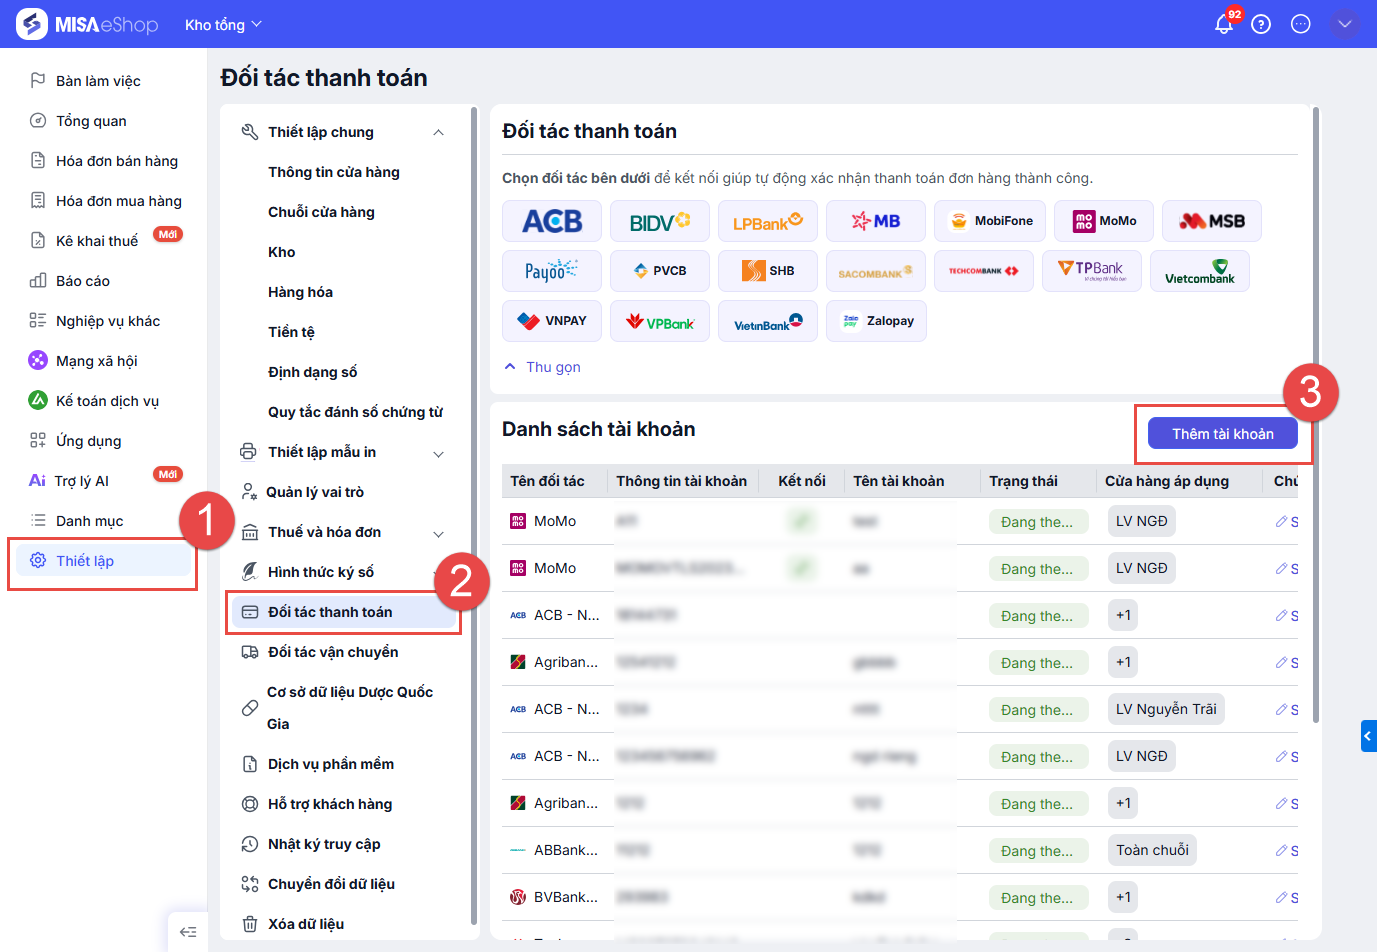Open Định dạng số settings

312,372
